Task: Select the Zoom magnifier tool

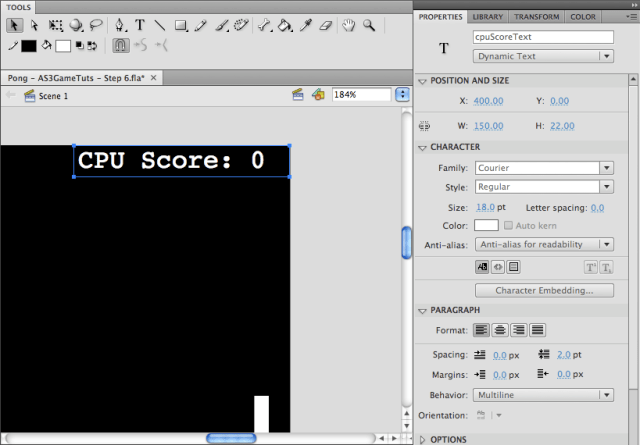Action: [x=370, y=25]
